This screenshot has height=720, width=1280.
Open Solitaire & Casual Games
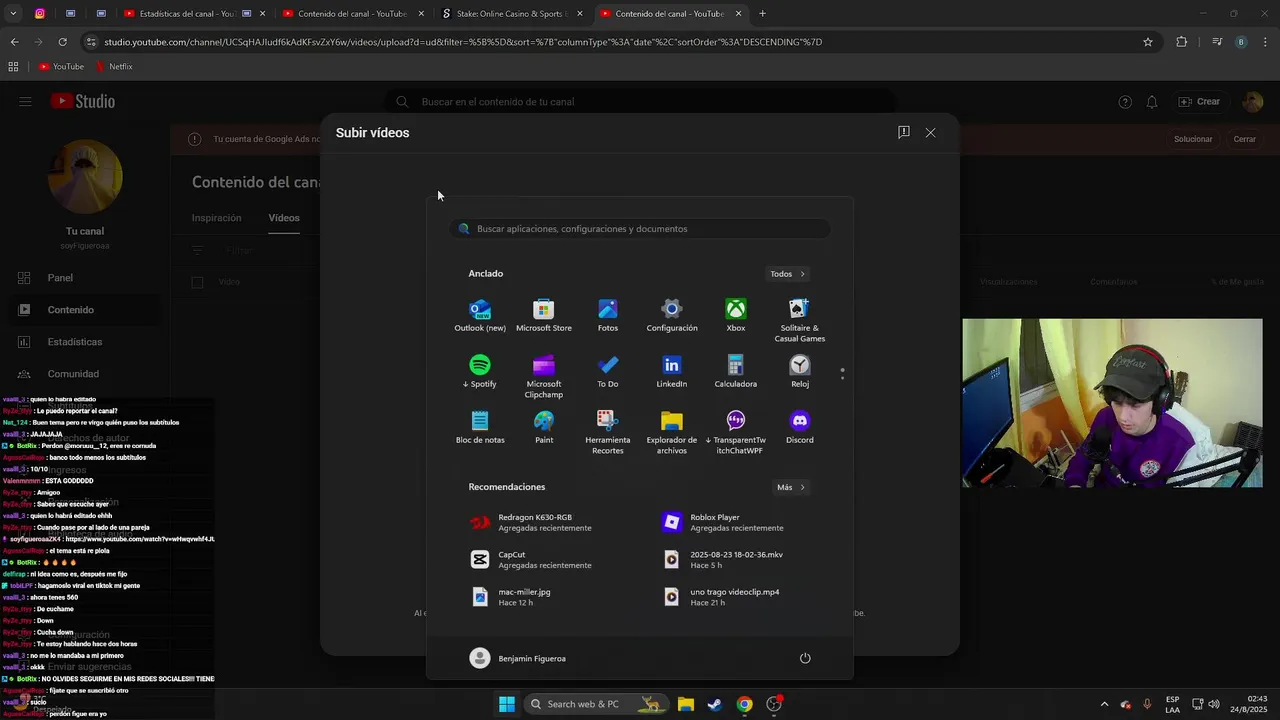800,320
